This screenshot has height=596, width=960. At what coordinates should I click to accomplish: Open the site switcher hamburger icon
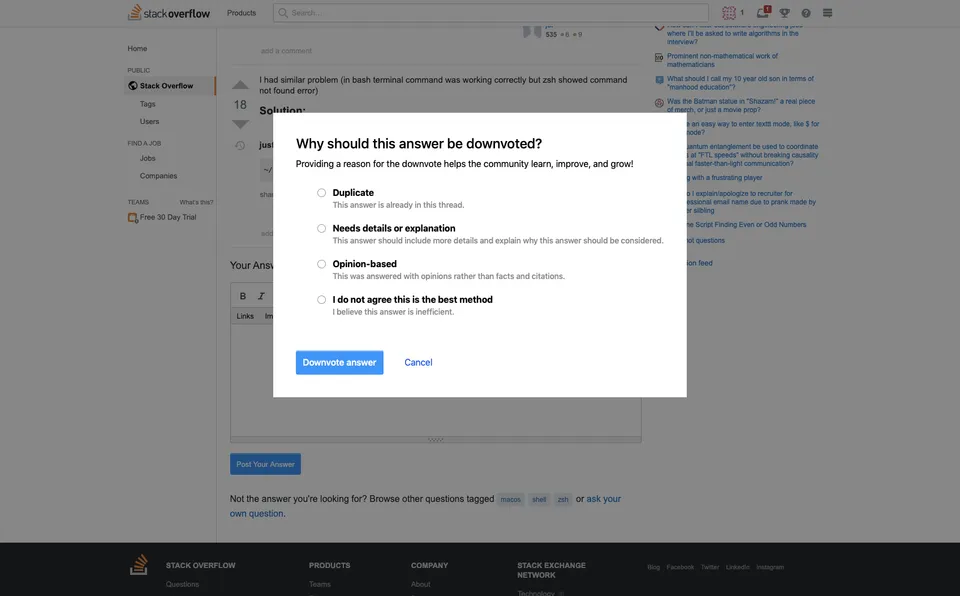[827, 13]
